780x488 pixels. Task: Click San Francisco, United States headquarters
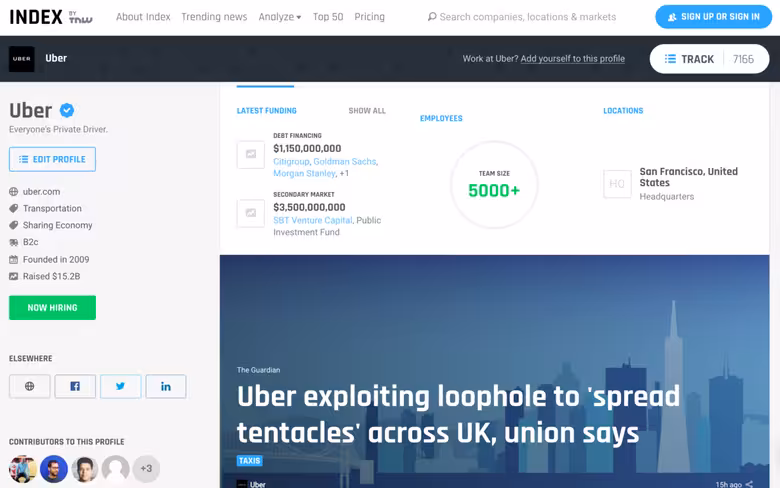[688, 177]
